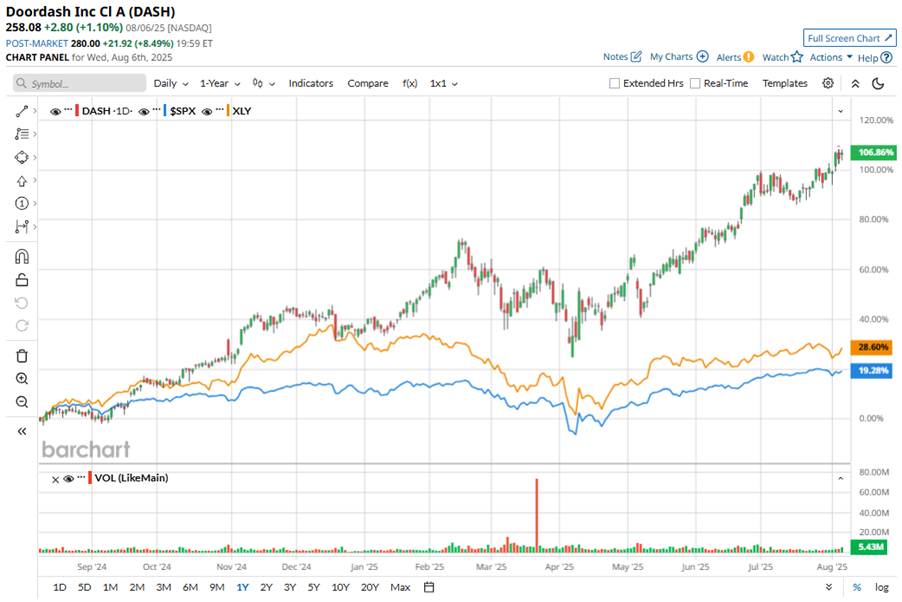The image size is (902, 602).
Task: Expand options with bottom double-chevron down
Action: pyautogui.click(x=829, y=587)
